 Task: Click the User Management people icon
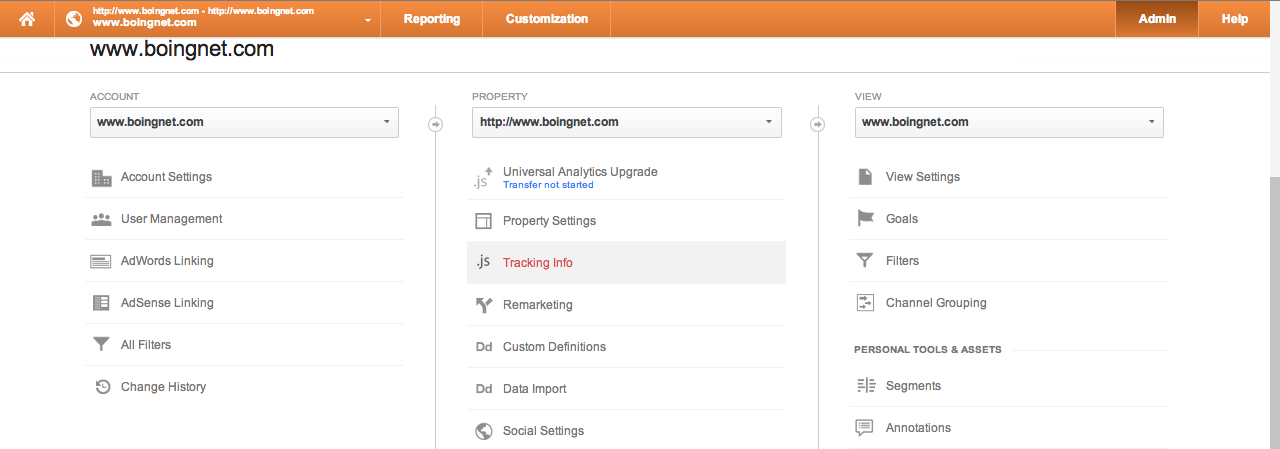(x=101, y=219)
